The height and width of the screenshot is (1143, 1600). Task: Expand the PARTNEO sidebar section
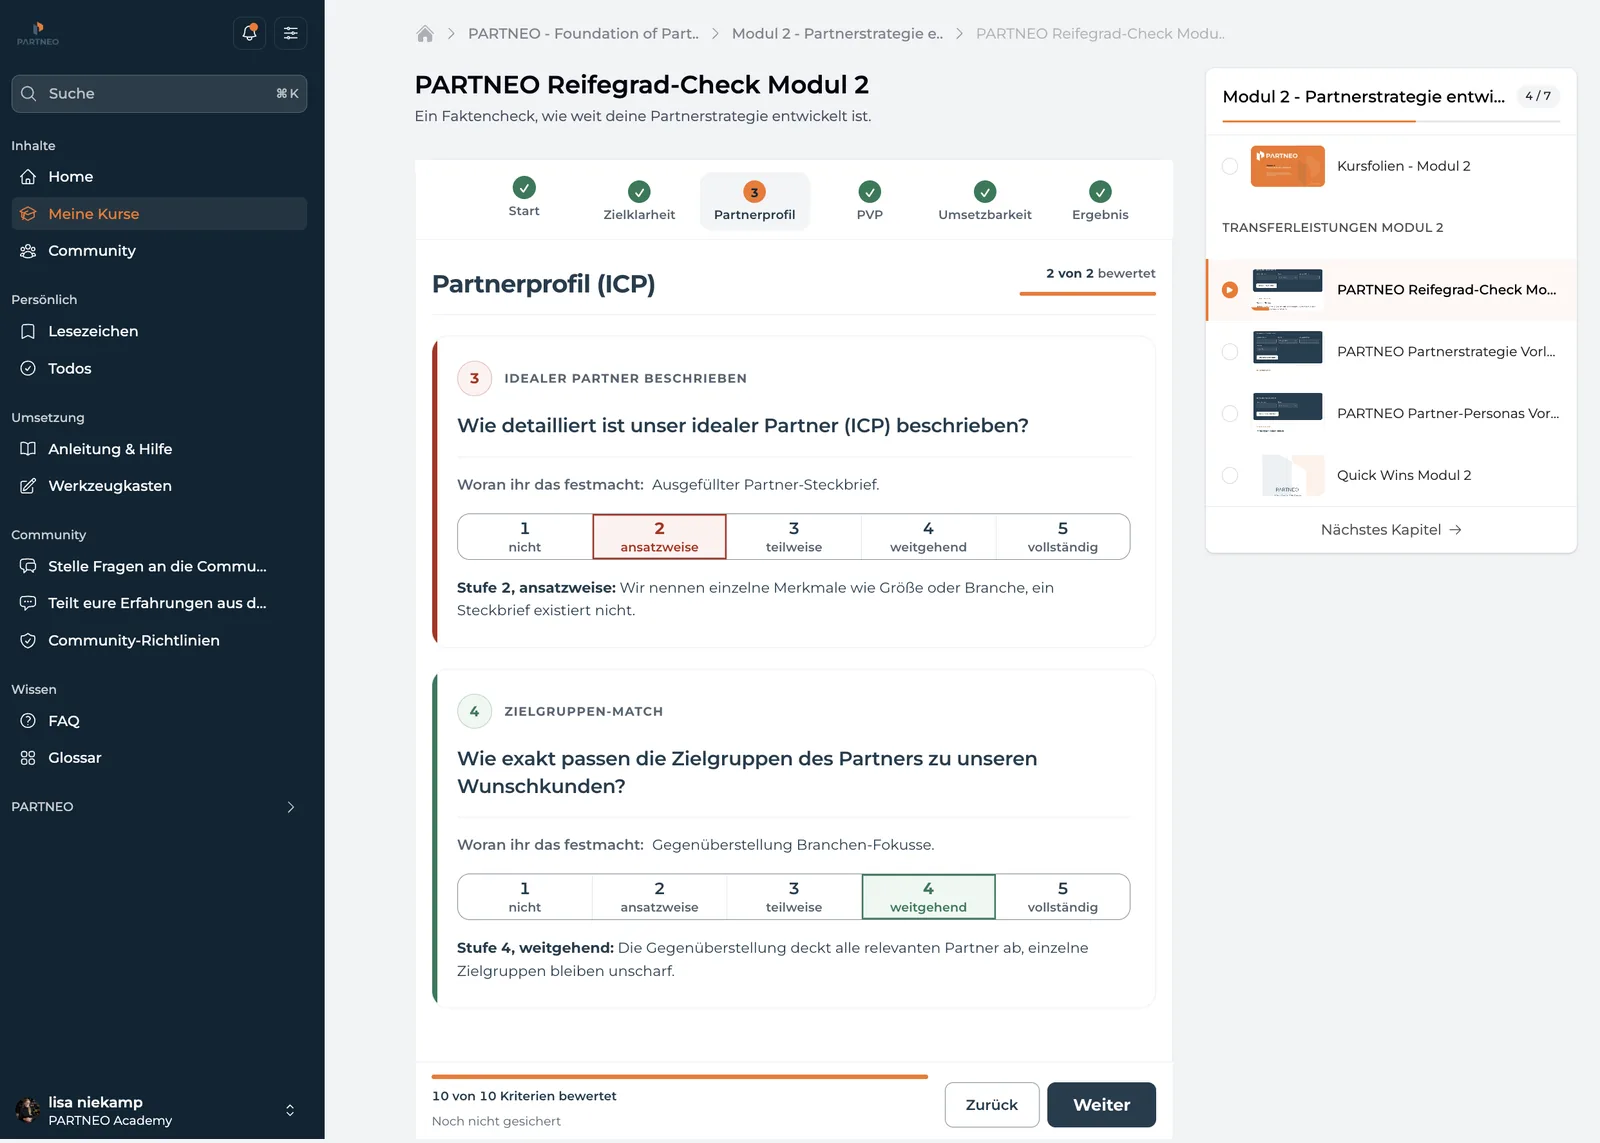(x=159, y=807)
